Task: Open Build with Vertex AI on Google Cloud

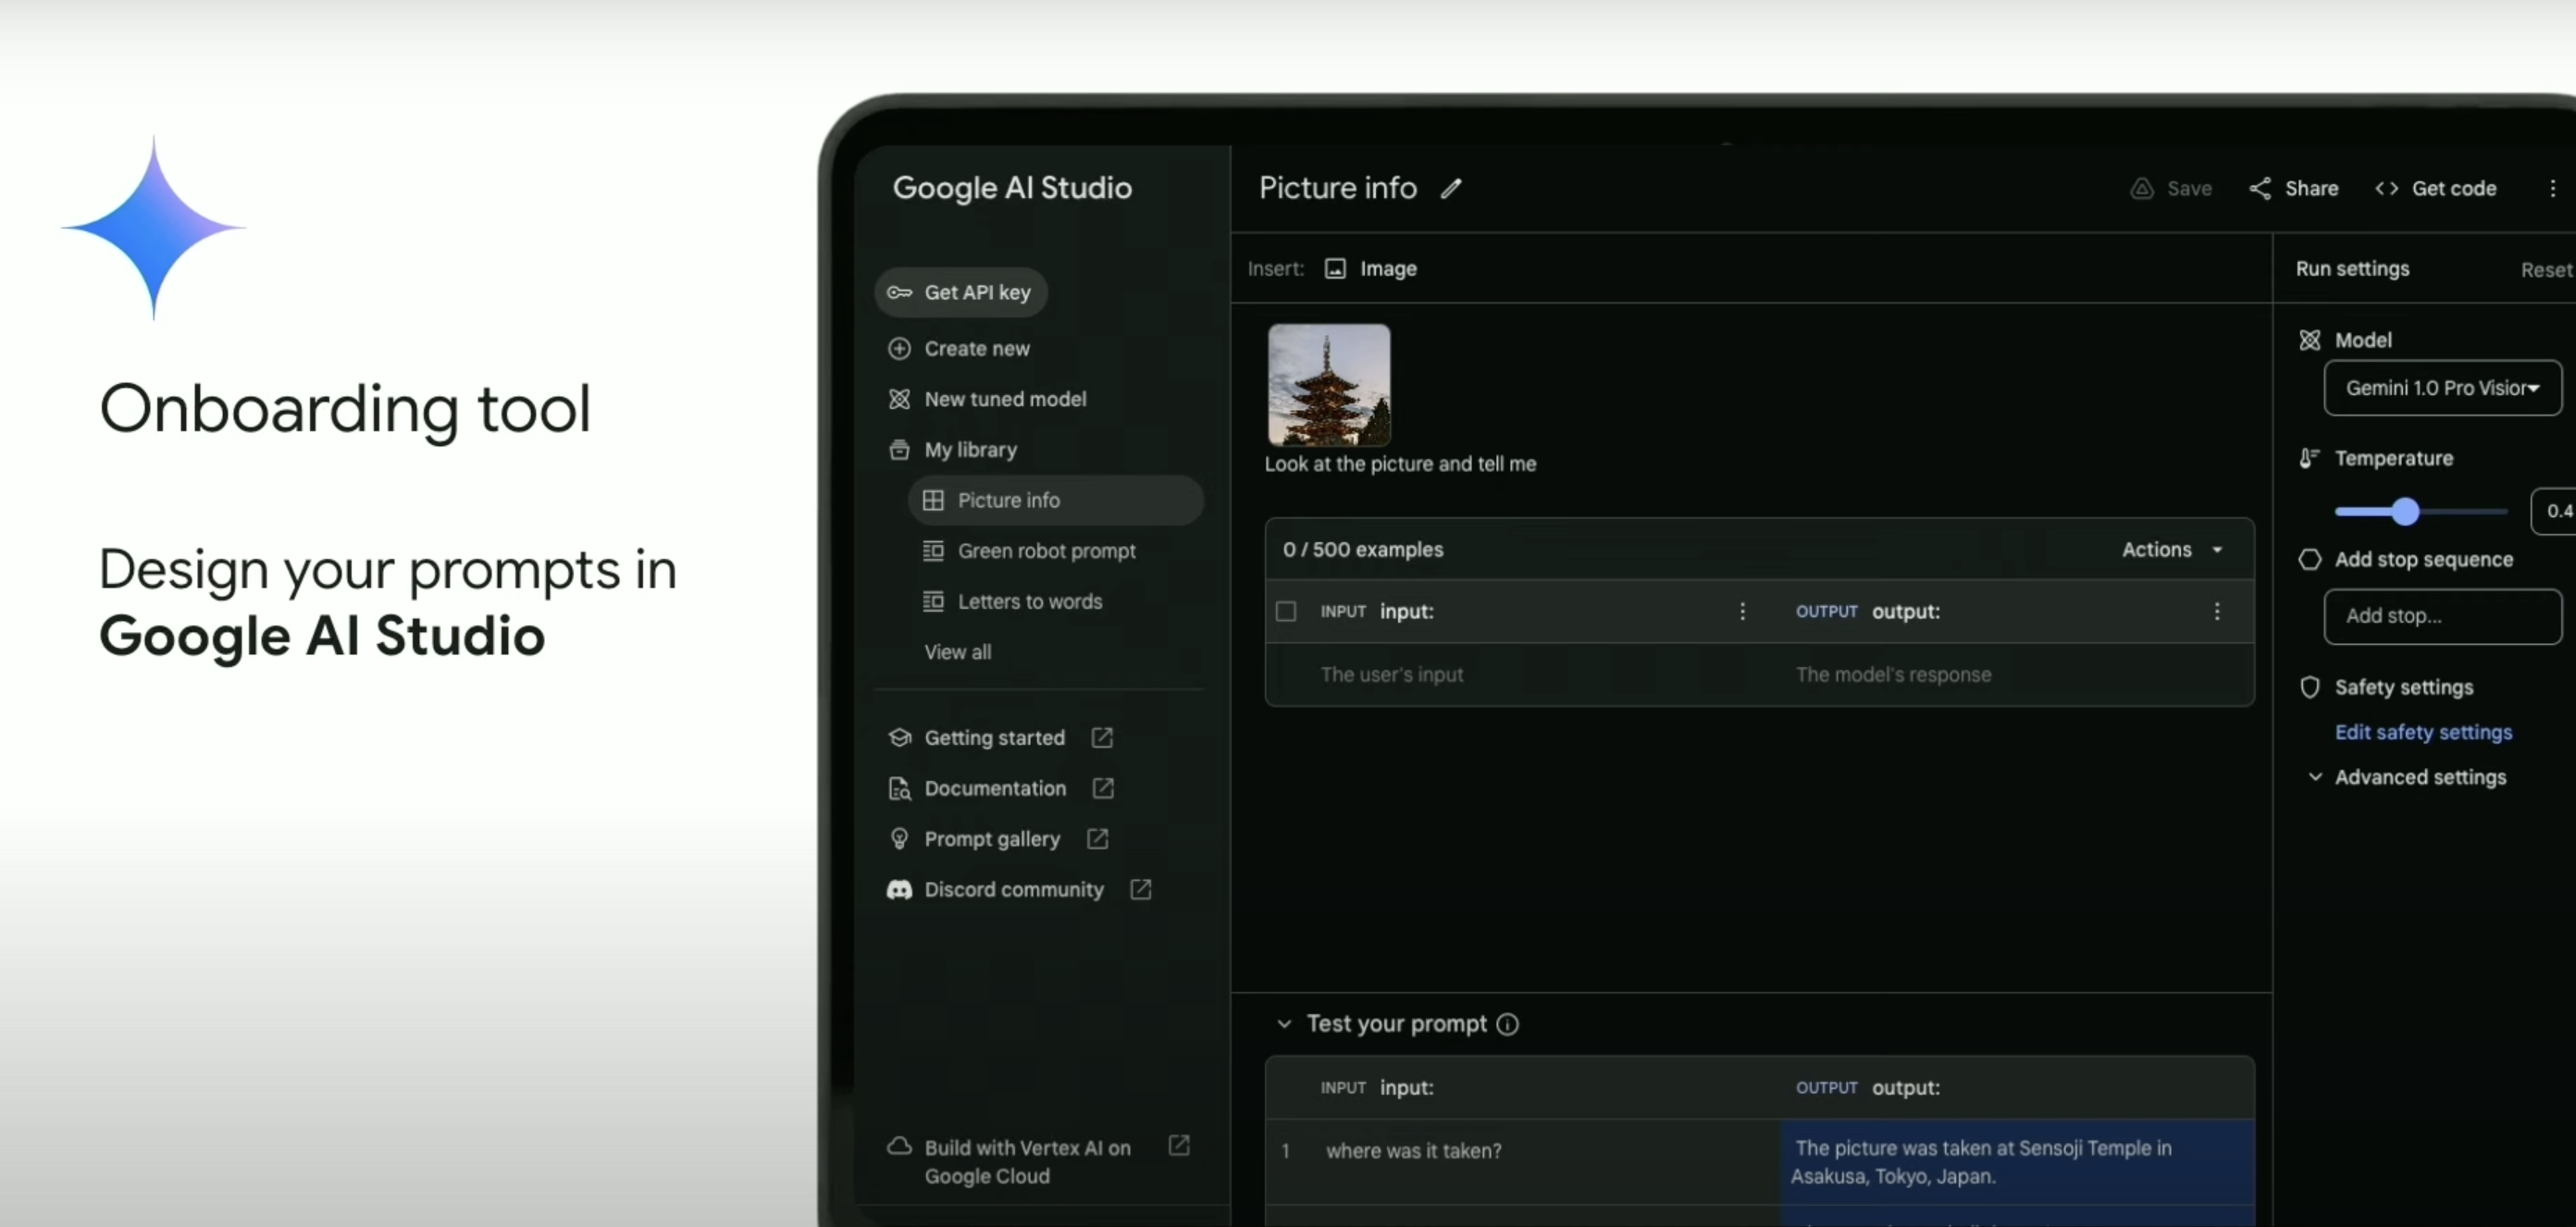Action: coord(1027,1161)
